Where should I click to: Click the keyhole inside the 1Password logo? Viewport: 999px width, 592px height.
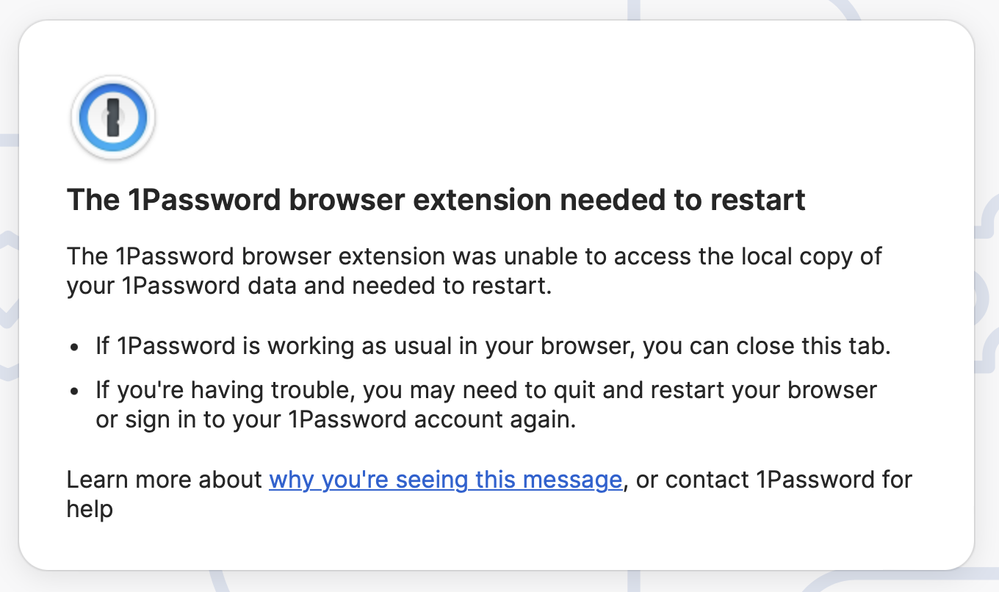tap(113, 118)
